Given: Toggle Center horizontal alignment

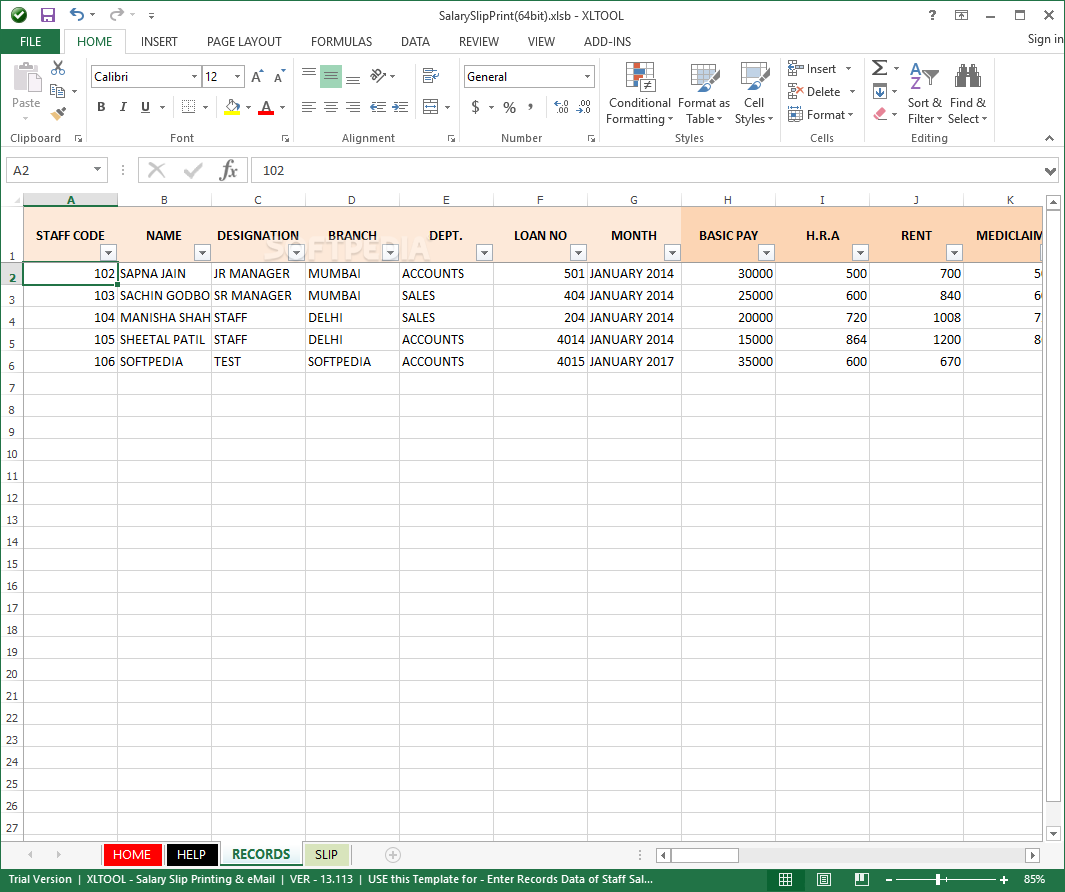Looking at the screenshot, I should (331, 107).
